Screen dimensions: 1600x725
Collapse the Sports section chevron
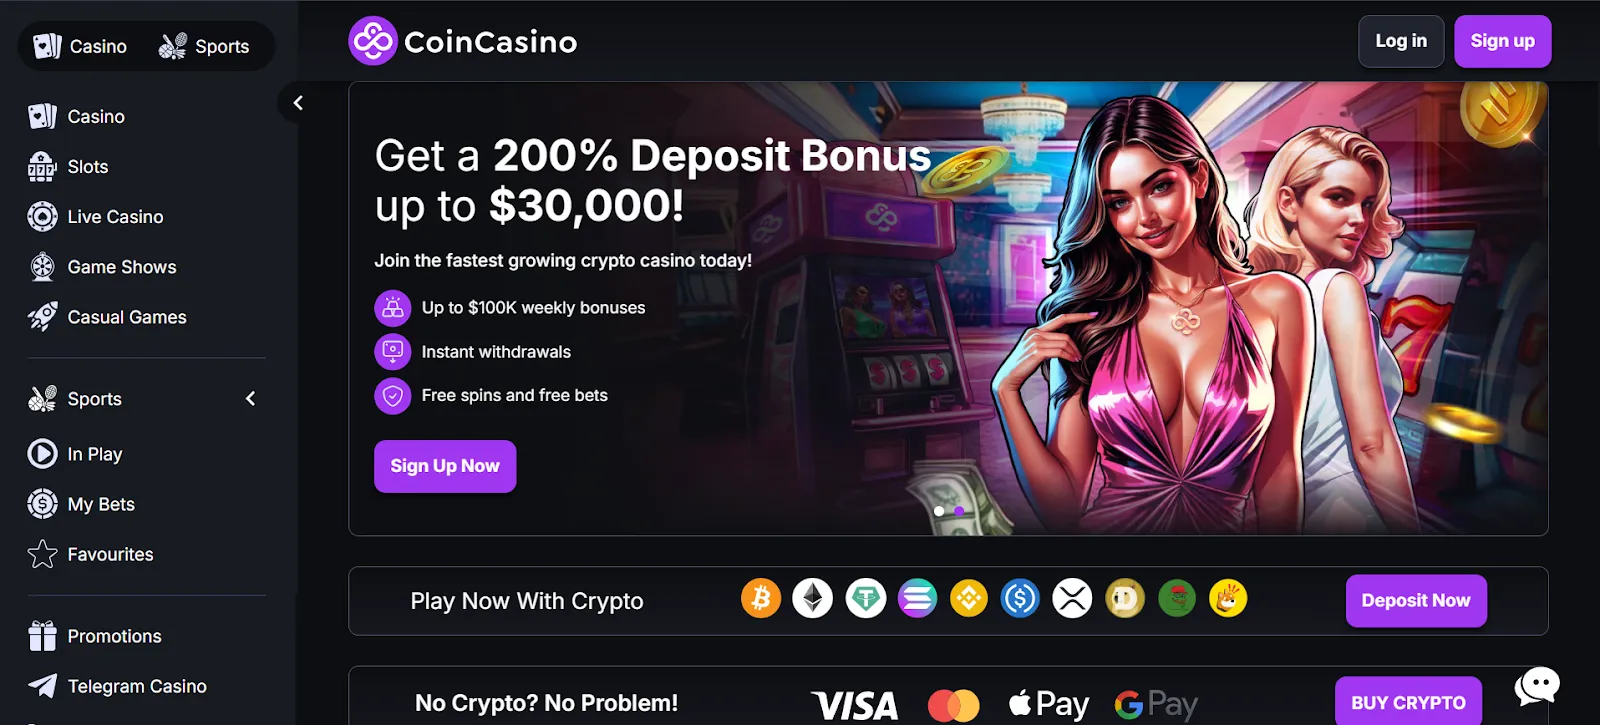[x=251, y=399]
